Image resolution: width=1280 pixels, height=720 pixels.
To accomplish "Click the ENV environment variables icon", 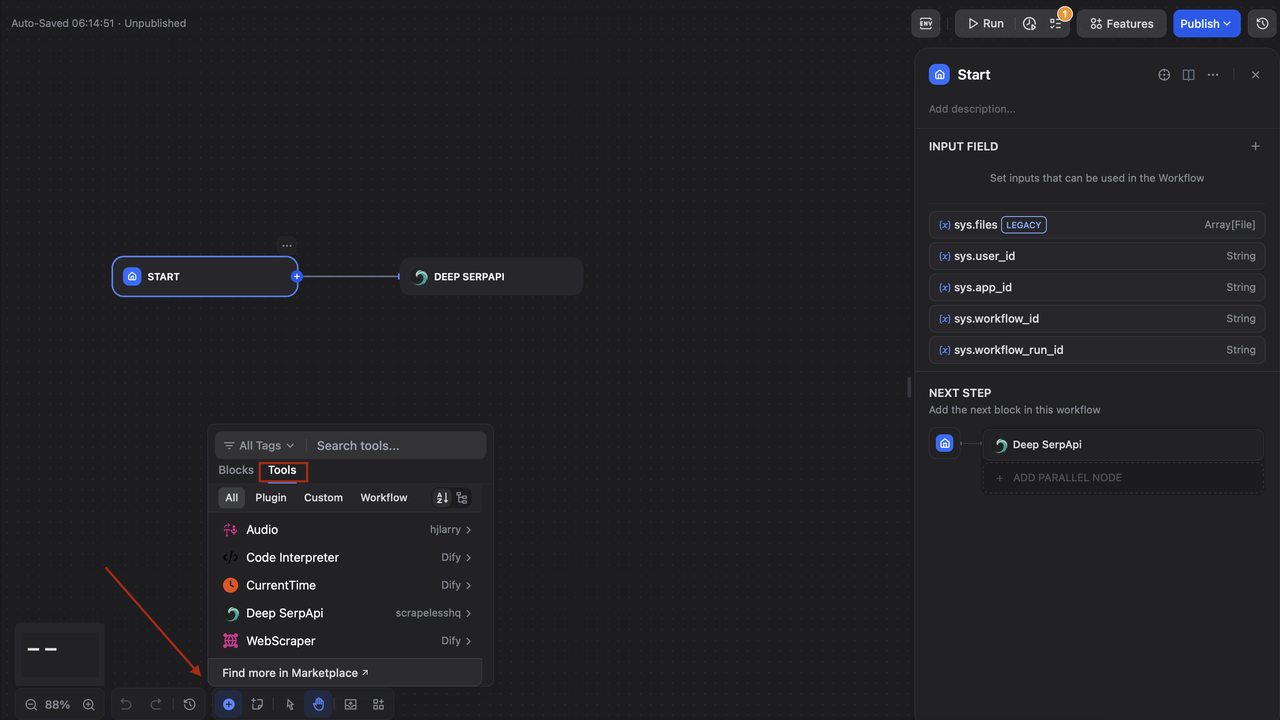I will coord(926,23).
